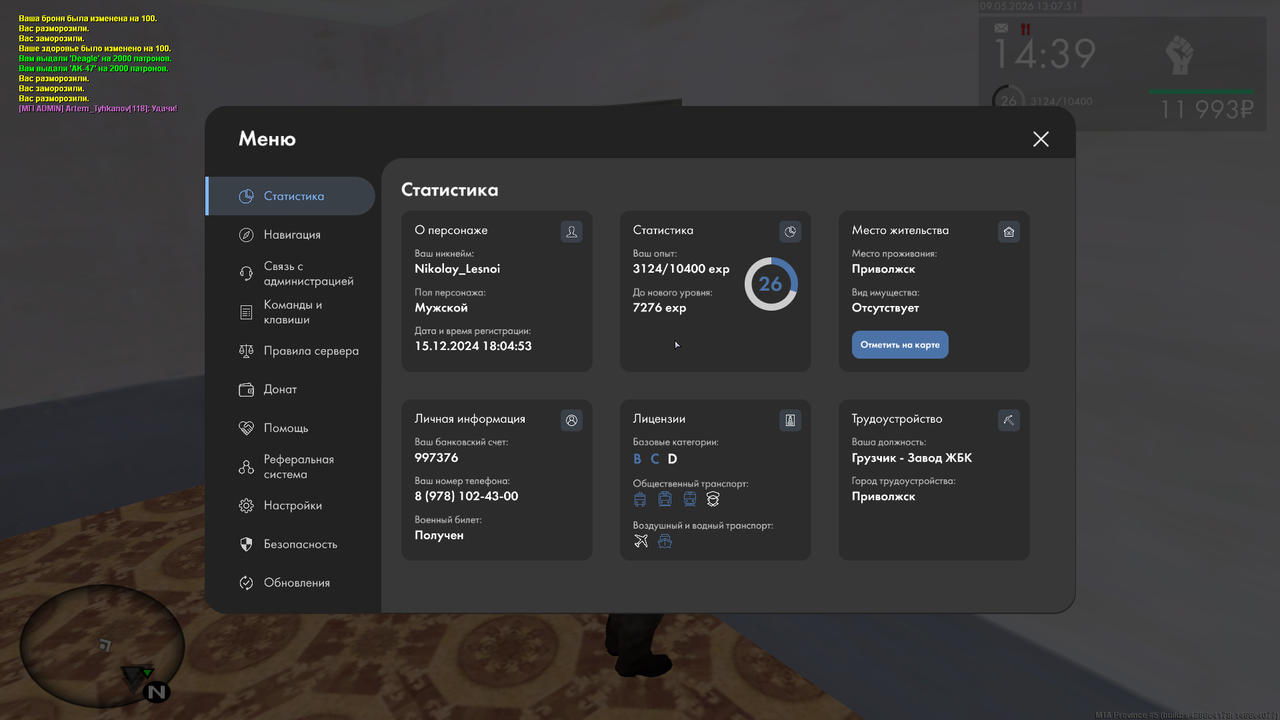Click the date stamp 09.05.2026 13:07:51
Image resolution: width=1280 pixels, height=720 pixels.
coord(1028,6)
